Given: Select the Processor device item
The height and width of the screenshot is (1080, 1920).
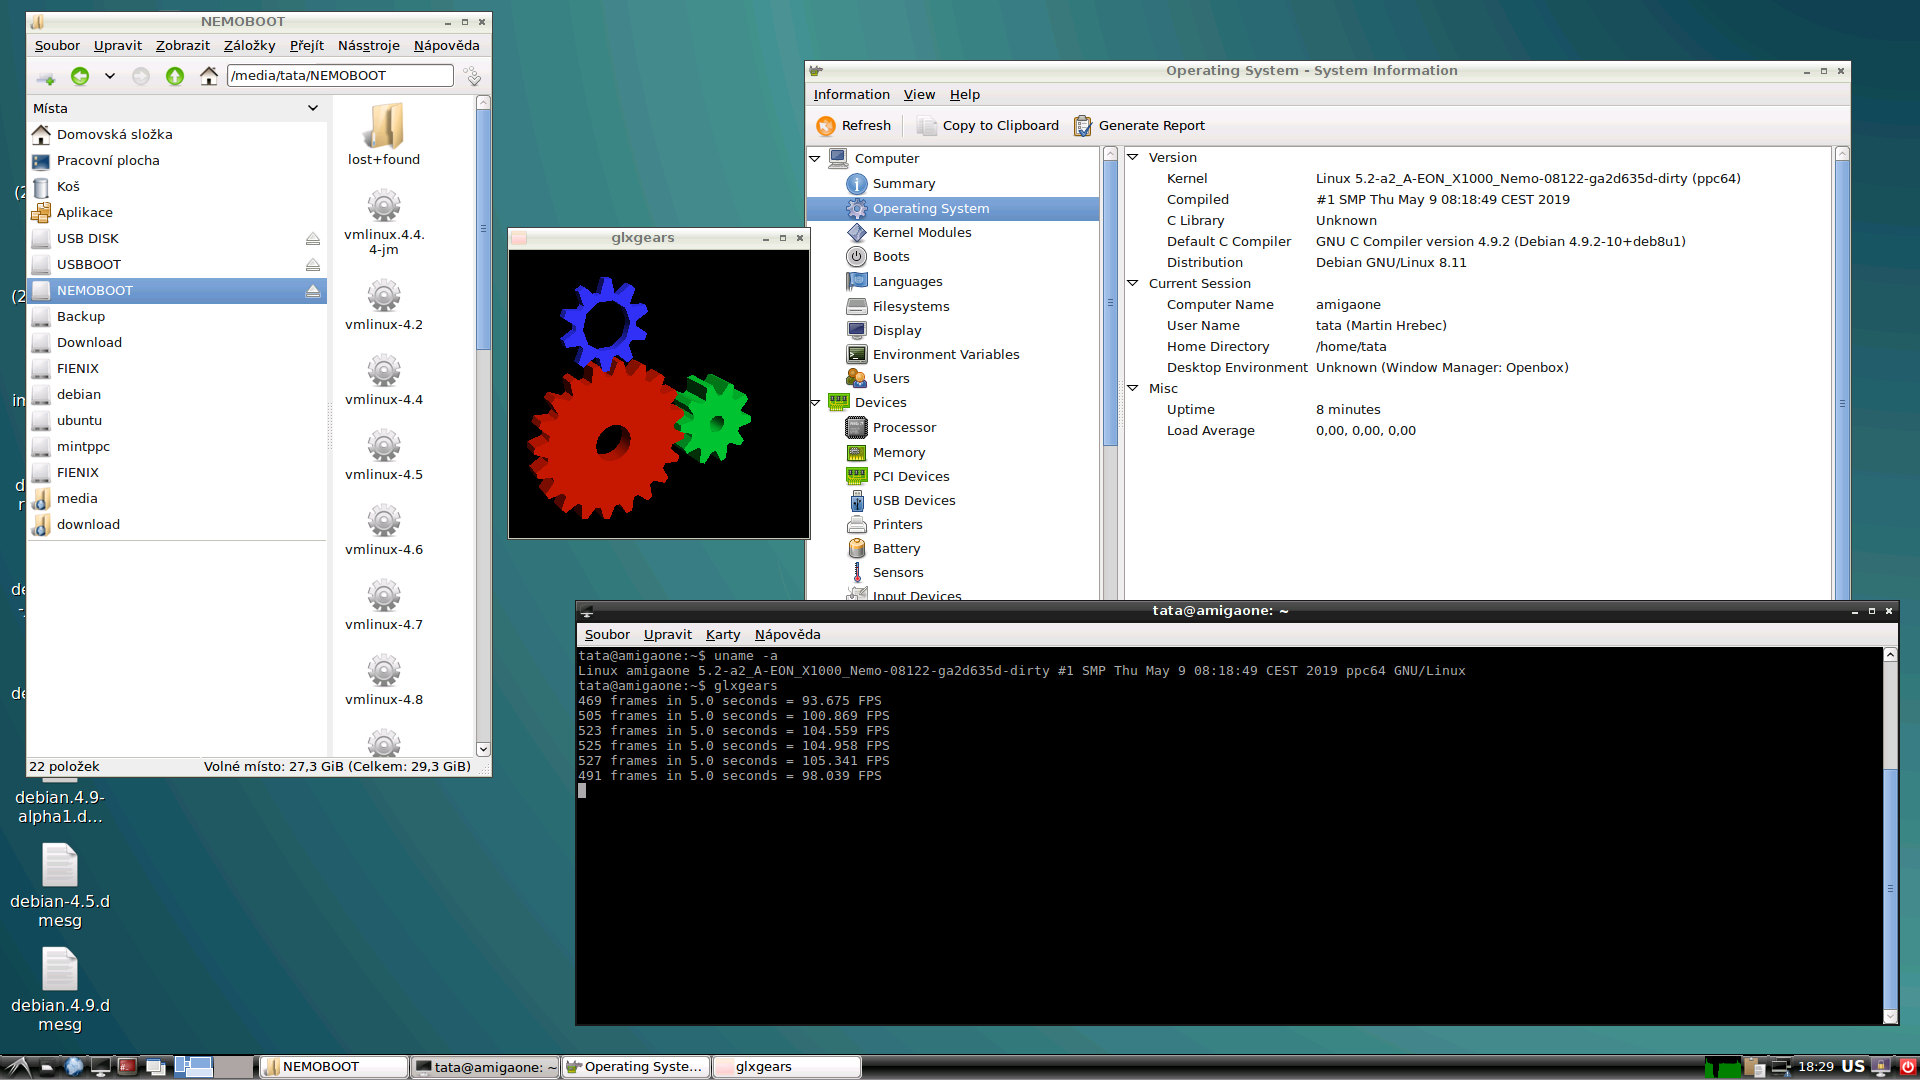Looking at the screenshot, I should click(903, 427).
